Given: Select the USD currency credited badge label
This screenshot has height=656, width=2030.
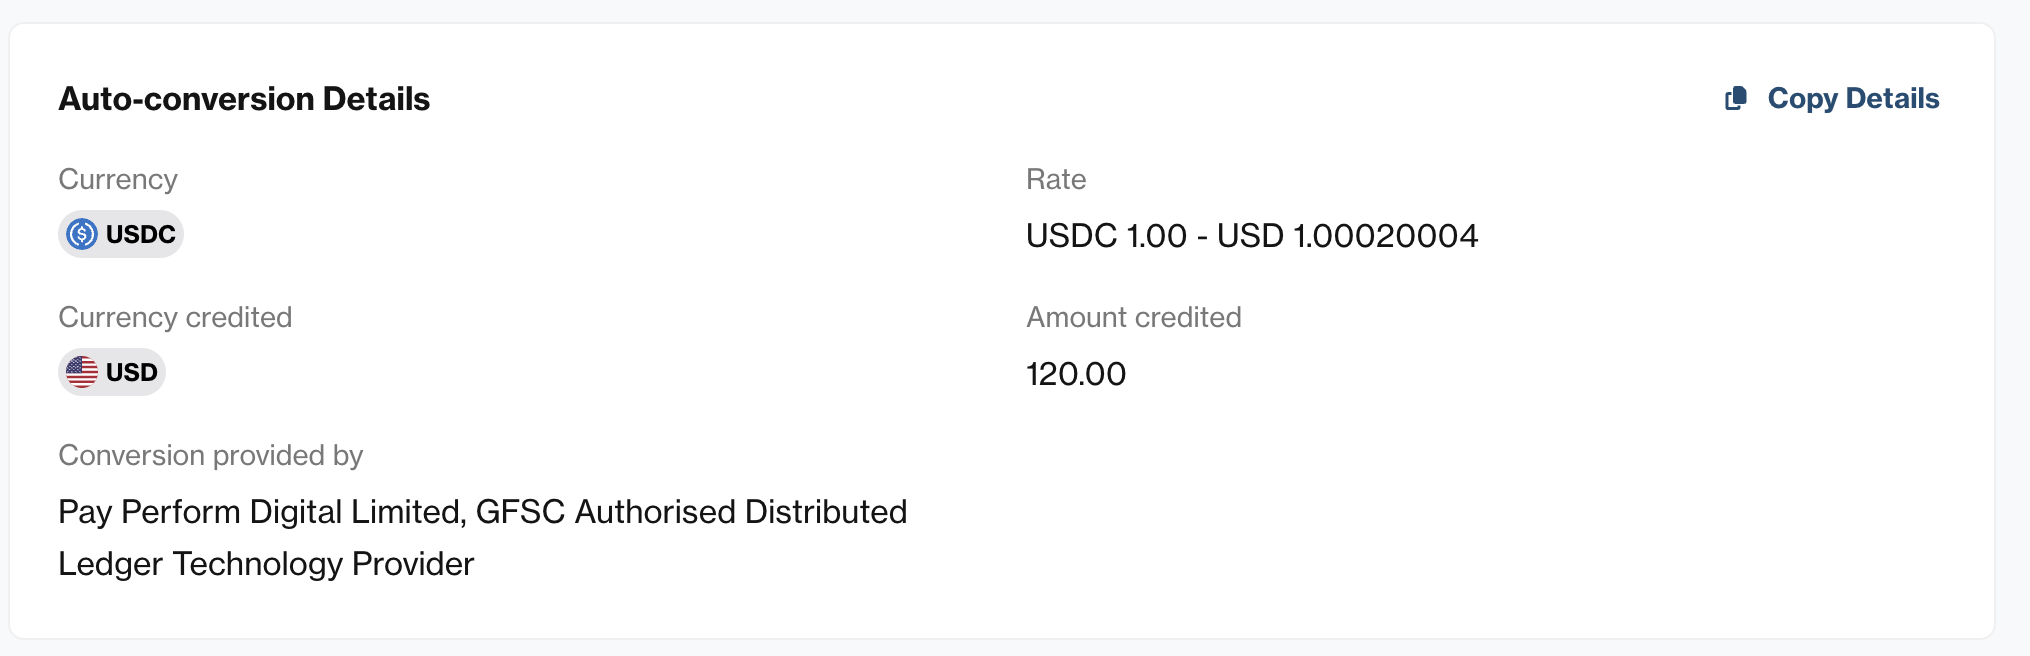Looking at the screenshot, I should (132, 372).
